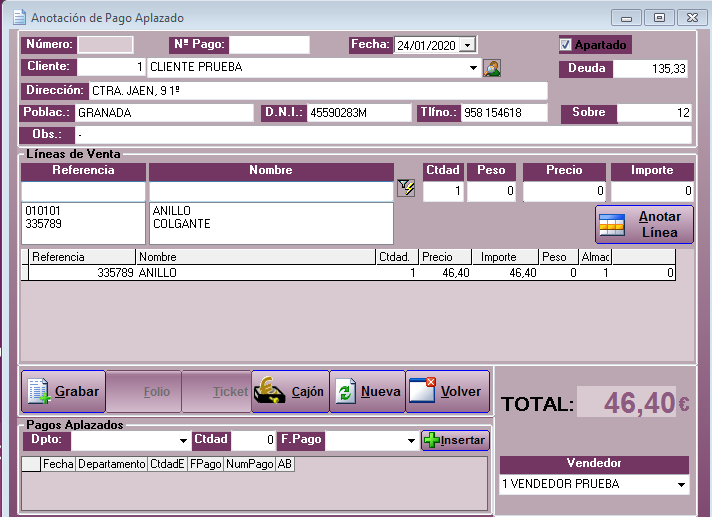Click the disabled Folio button

(x=144, y=391)
